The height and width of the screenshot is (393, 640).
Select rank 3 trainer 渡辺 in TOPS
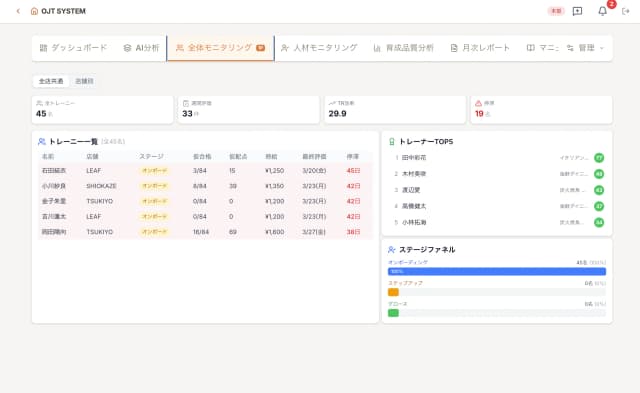point(497,190)
